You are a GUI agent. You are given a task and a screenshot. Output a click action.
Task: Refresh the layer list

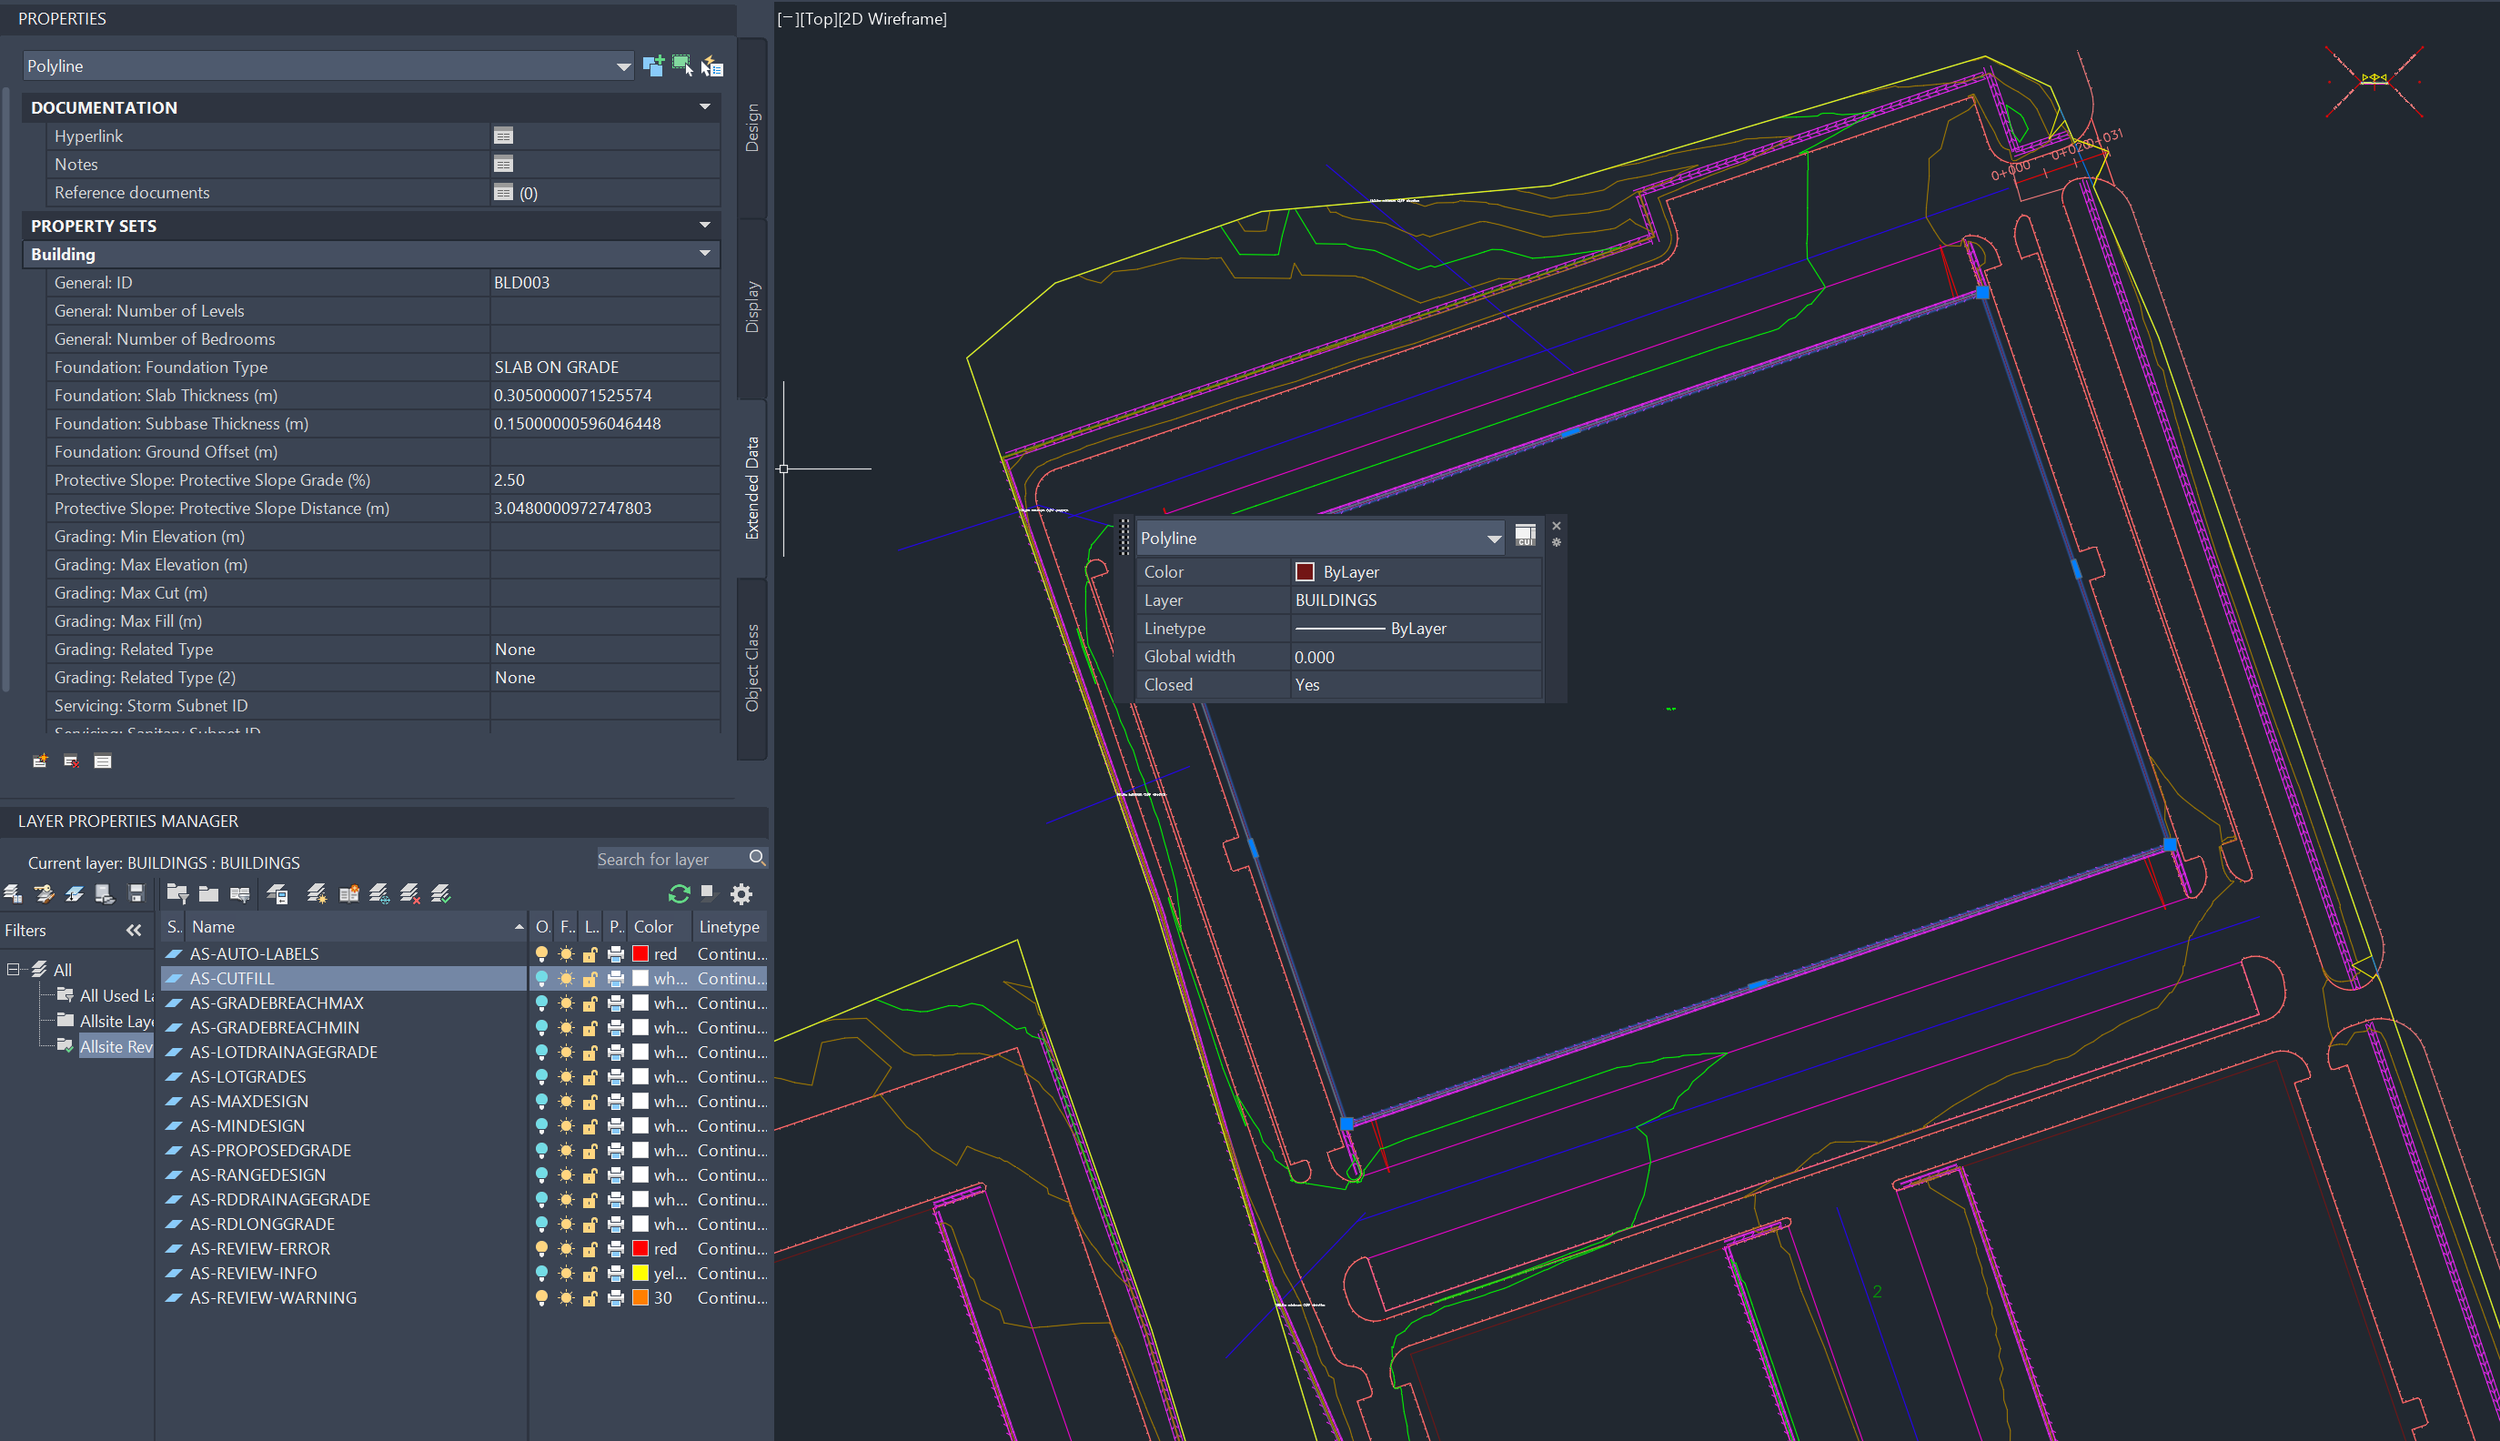pos(679,893)
